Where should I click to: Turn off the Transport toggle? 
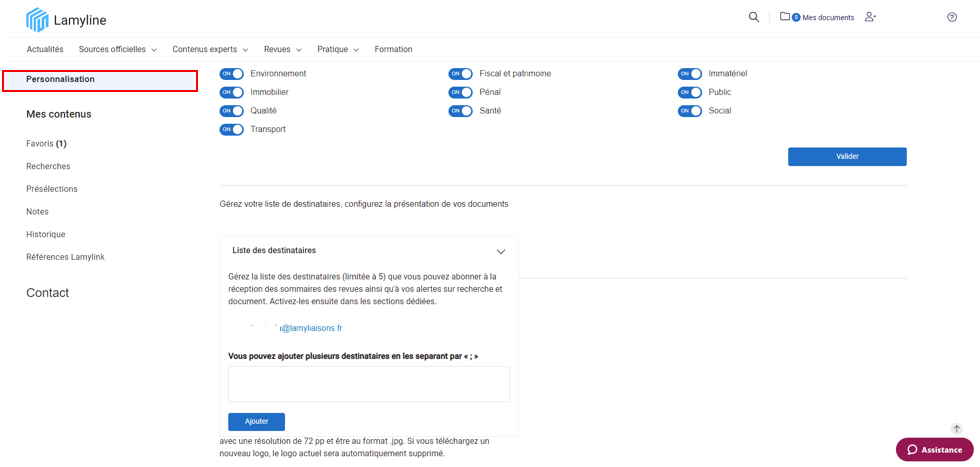231,129
